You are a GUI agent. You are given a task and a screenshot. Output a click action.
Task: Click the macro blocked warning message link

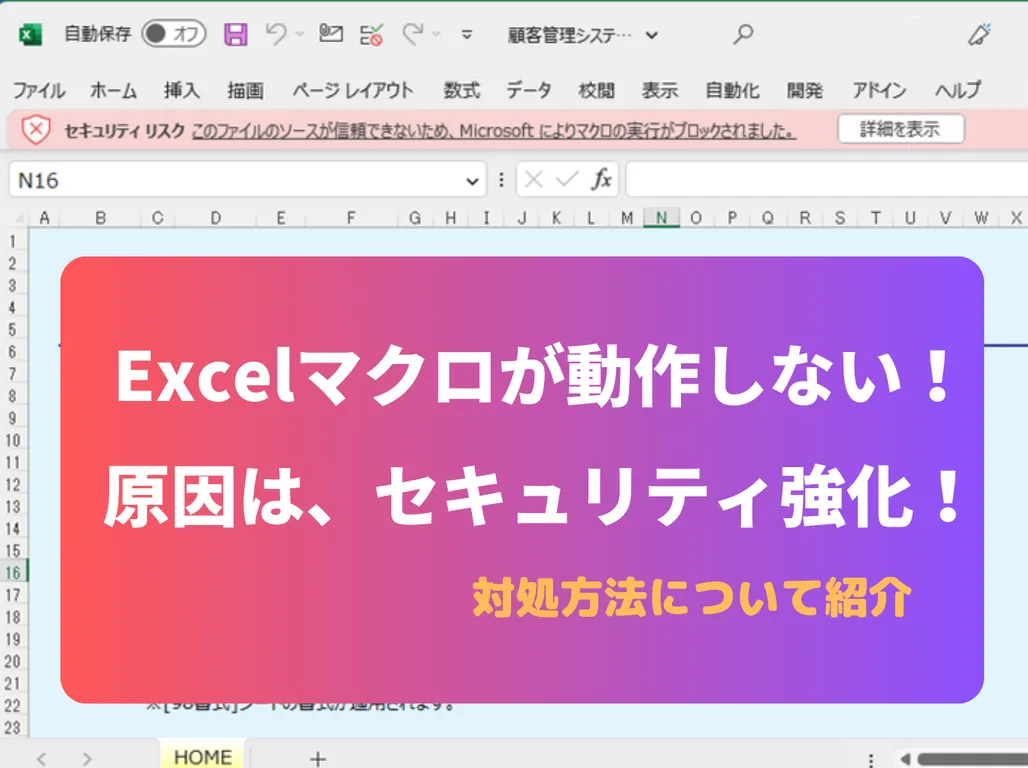coord(494,131)
